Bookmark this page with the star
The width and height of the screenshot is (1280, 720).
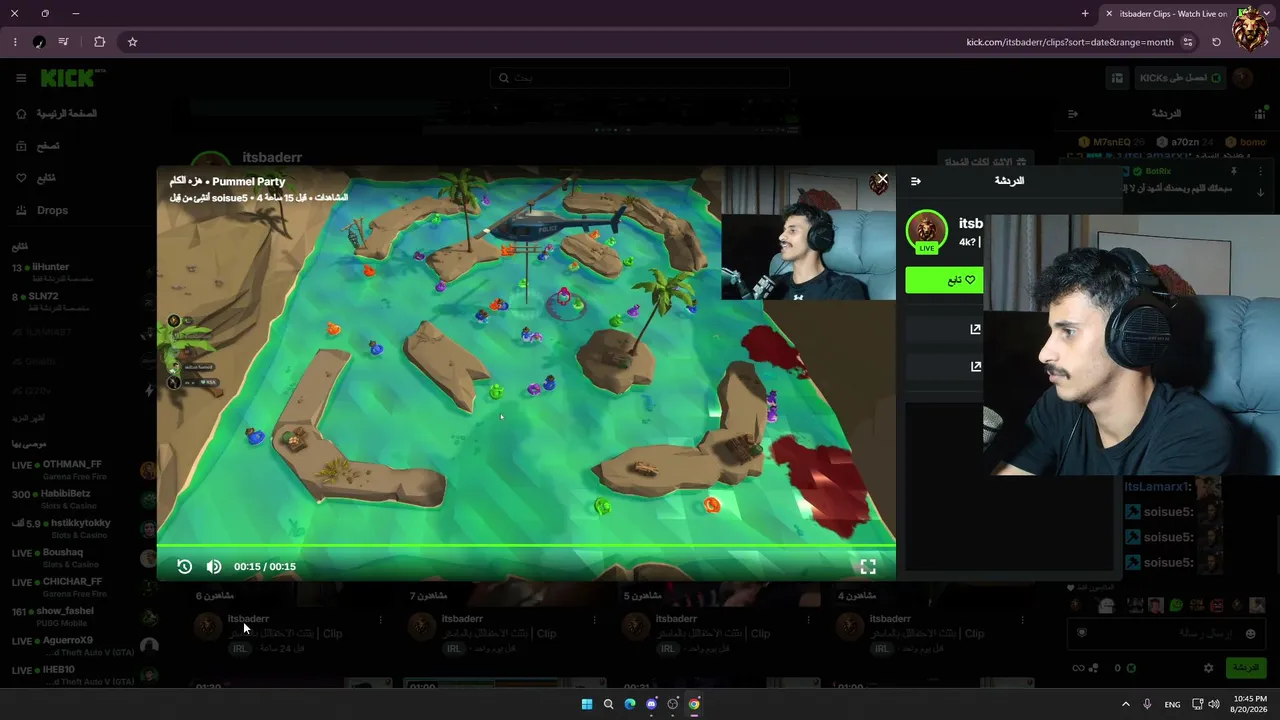(x=132, y=42)
